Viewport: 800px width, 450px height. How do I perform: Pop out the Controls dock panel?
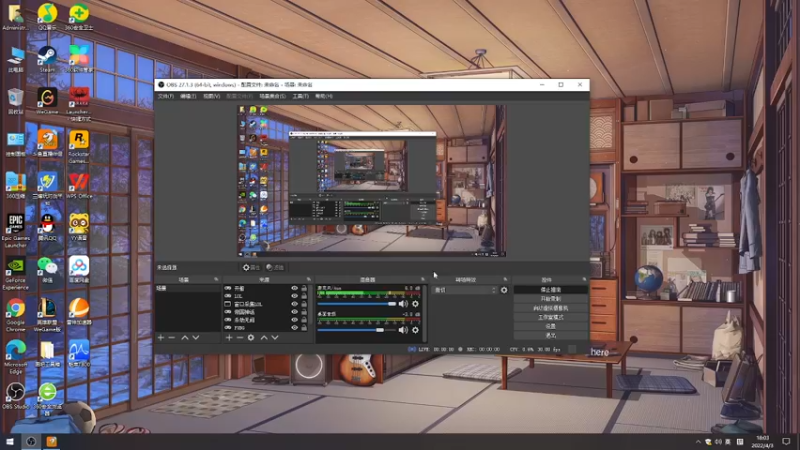click(x=585, y=280)
